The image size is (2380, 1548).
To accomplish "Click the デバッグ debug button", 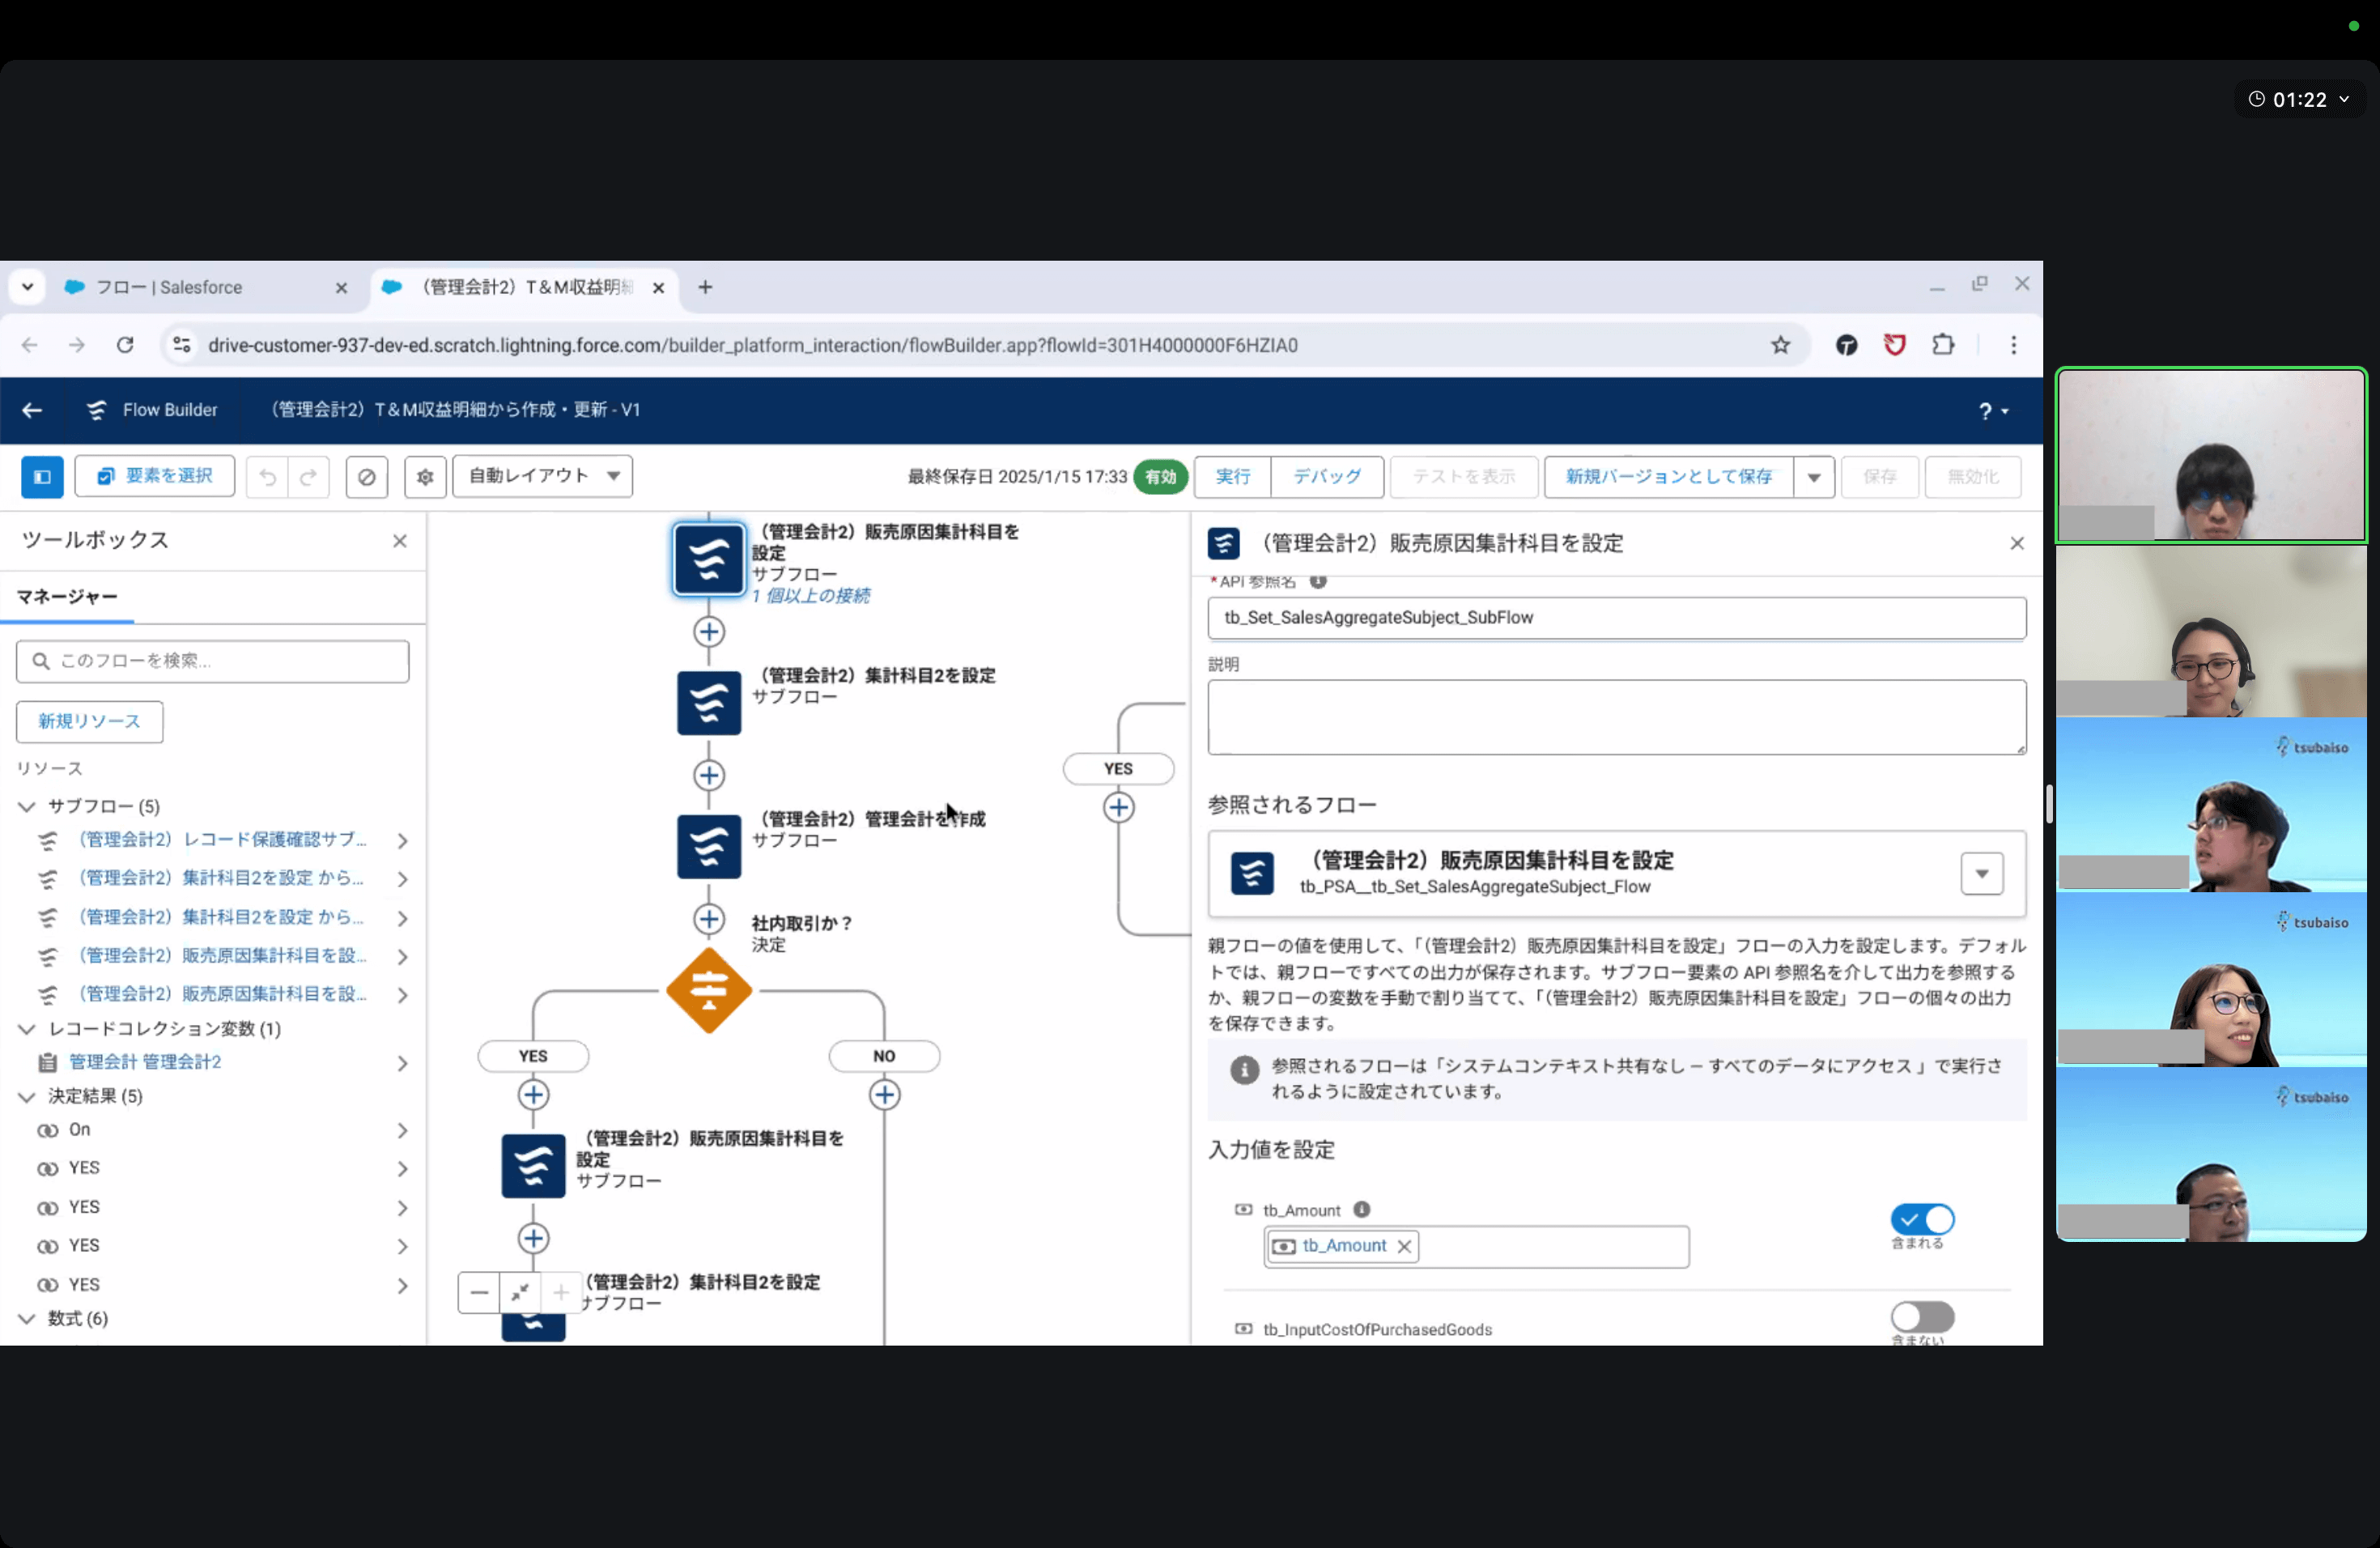I will [x=1327, y=477].
